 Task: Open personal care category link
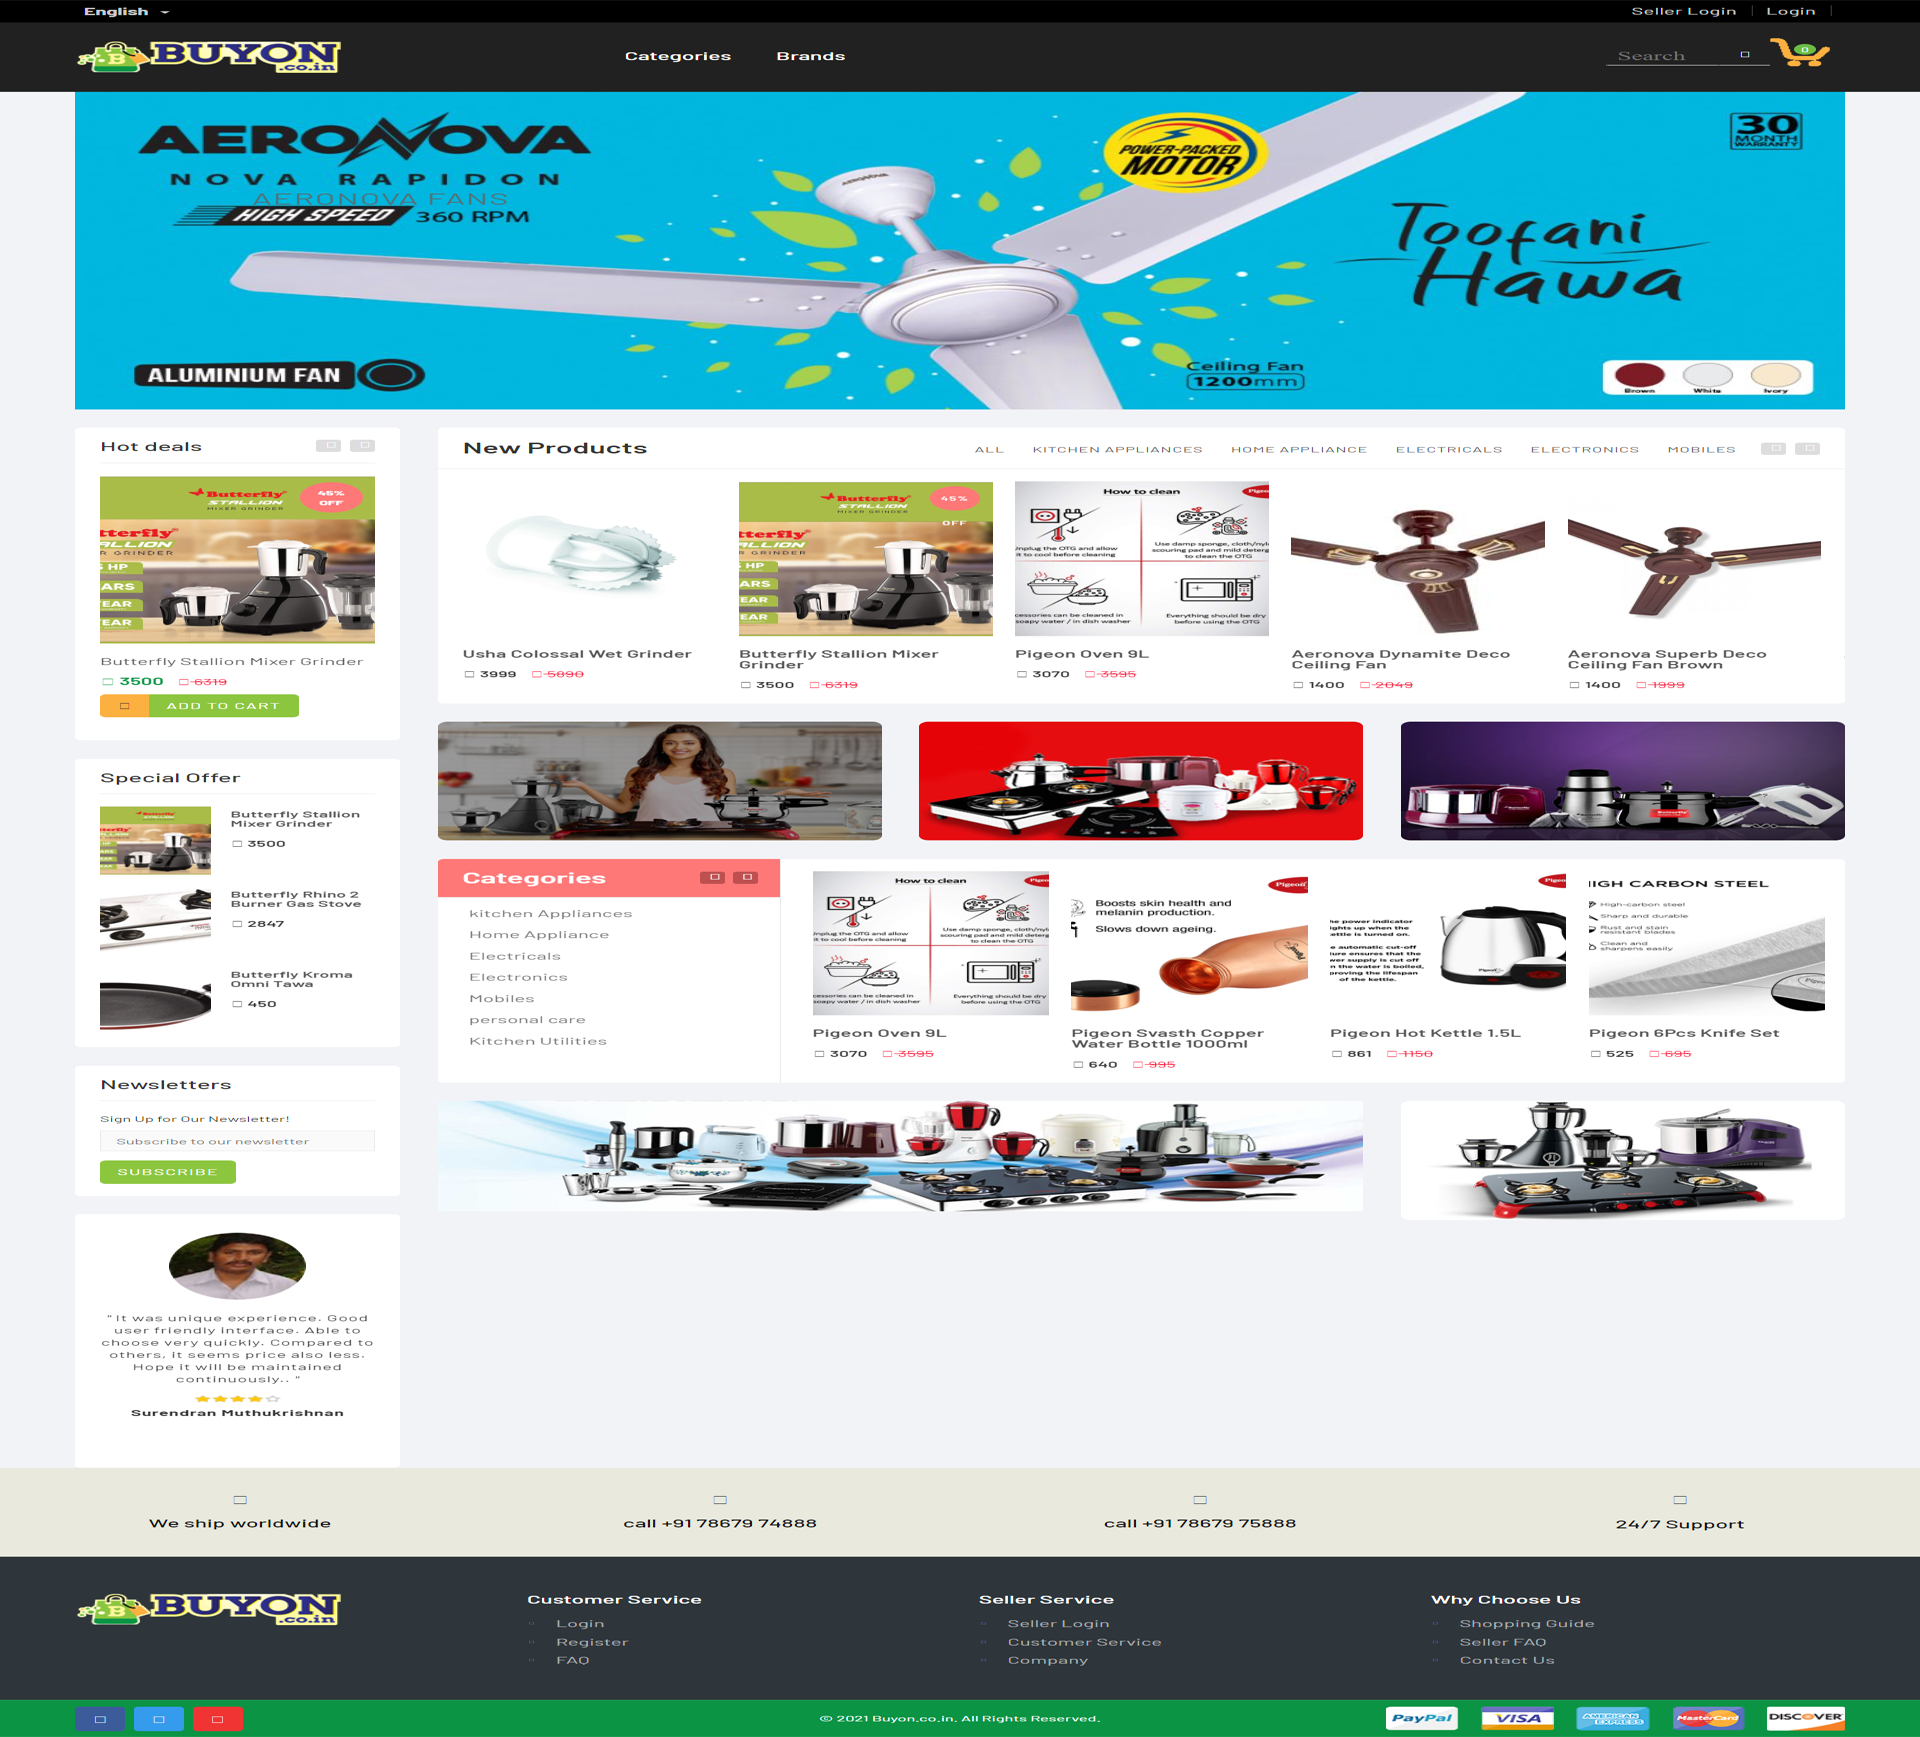click(528, 1020)
